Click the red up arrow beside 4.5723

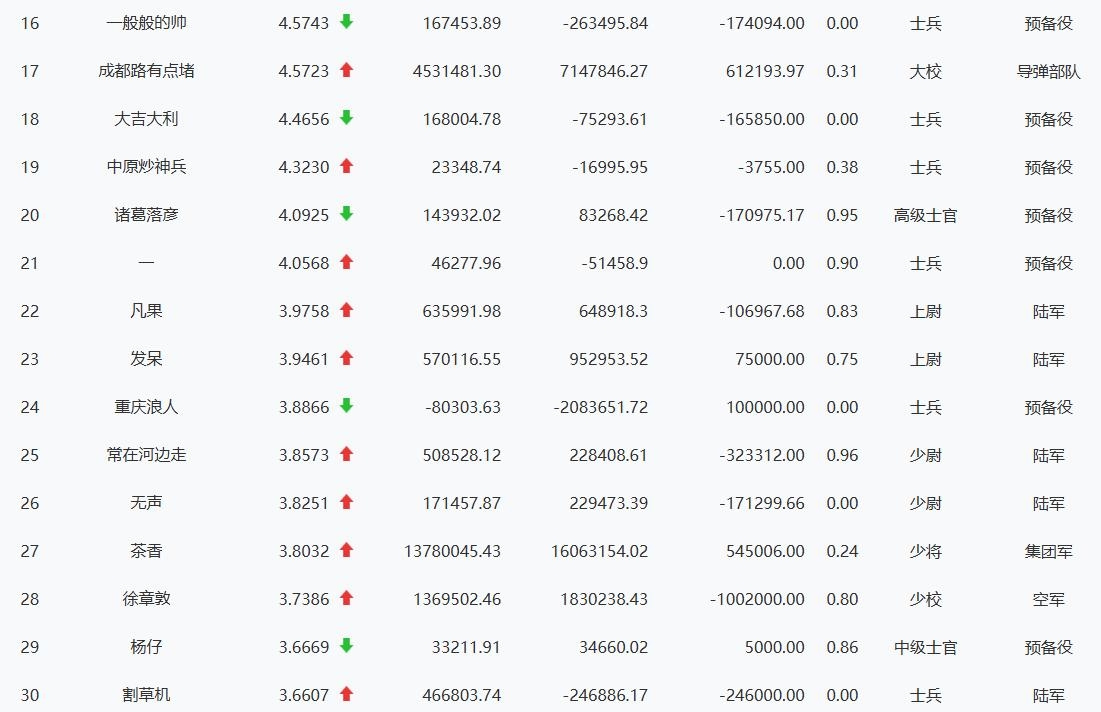(346, 70)
